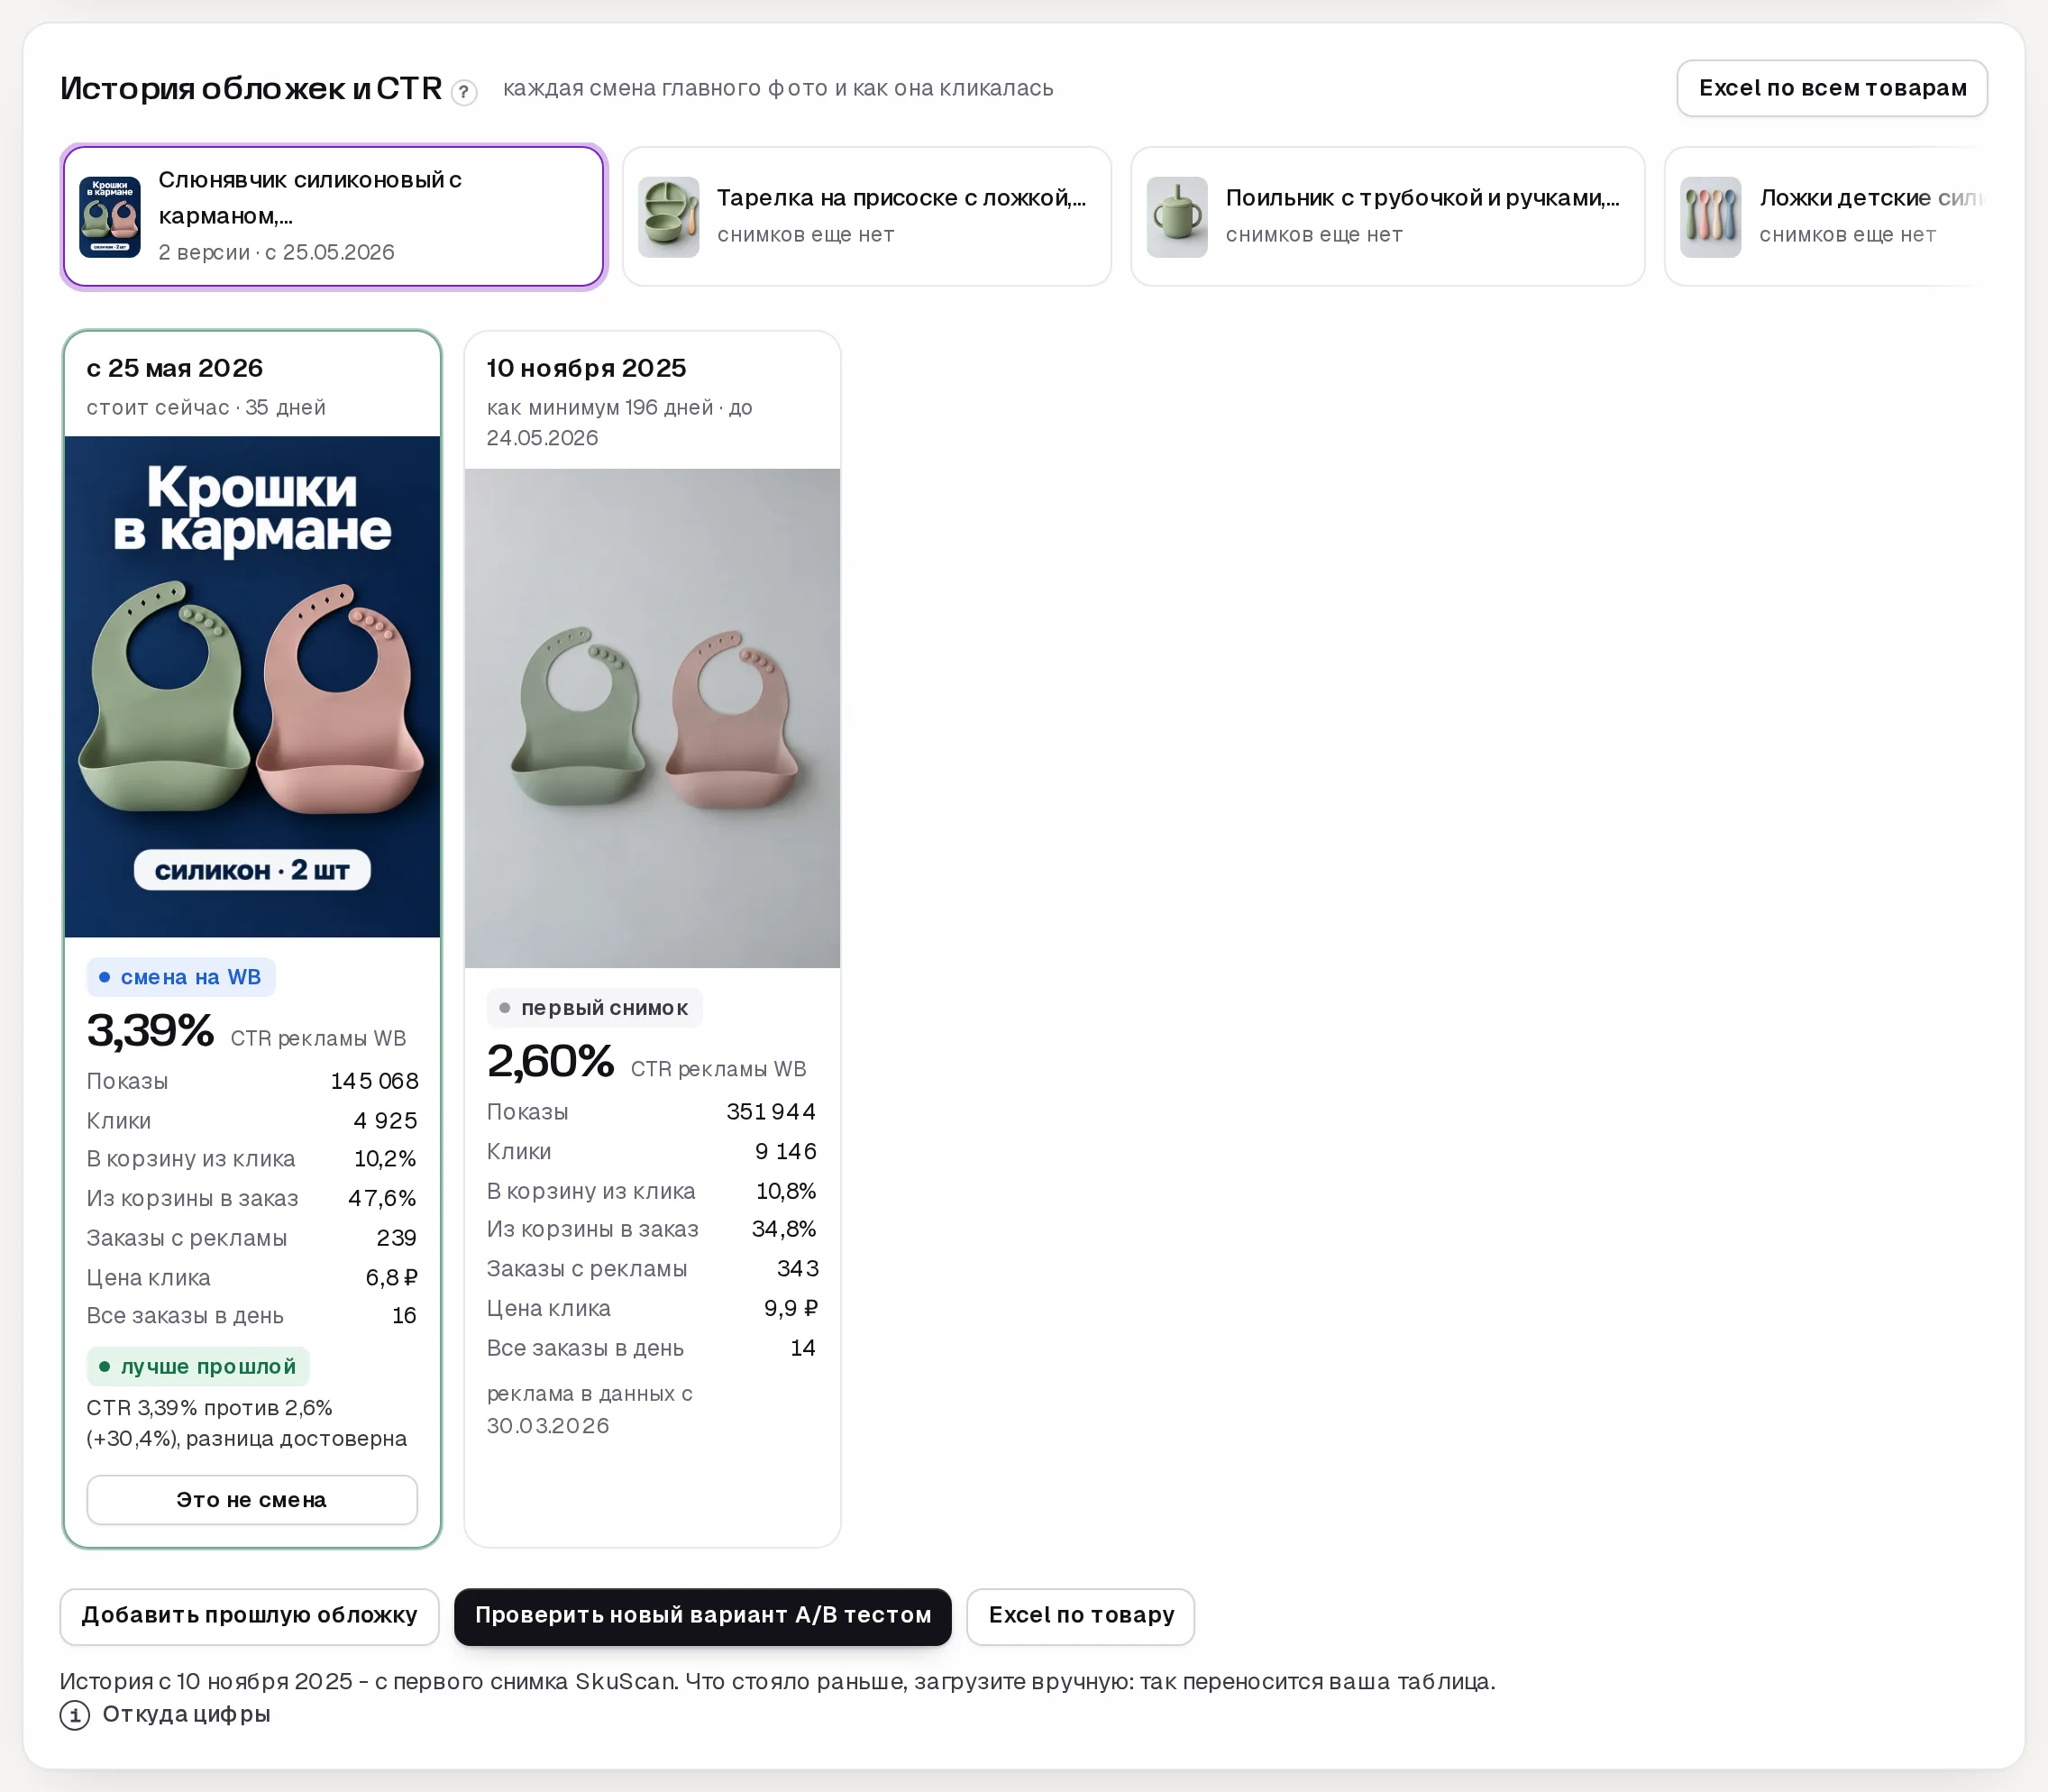
Task: Open the info icon next to Откуда цифры
Action: tap(75, 1715)
